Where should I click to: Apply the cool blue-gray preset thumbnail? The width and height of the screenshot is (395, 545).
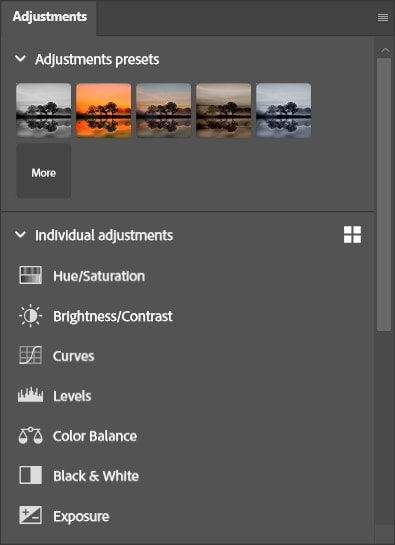pos(284,110)
